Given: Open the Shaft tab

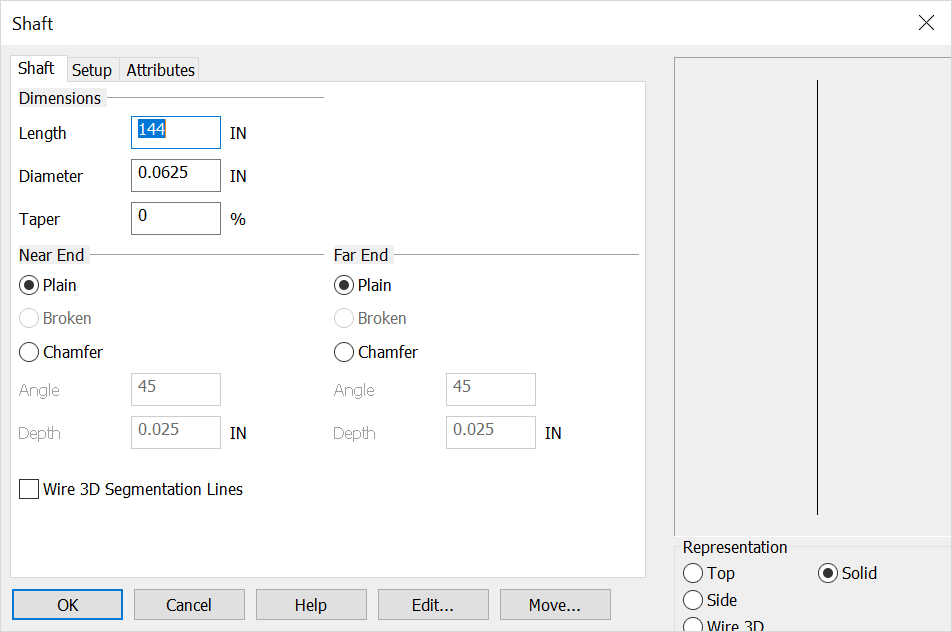Looking at the screenshot, I should [x=38, y=67].
